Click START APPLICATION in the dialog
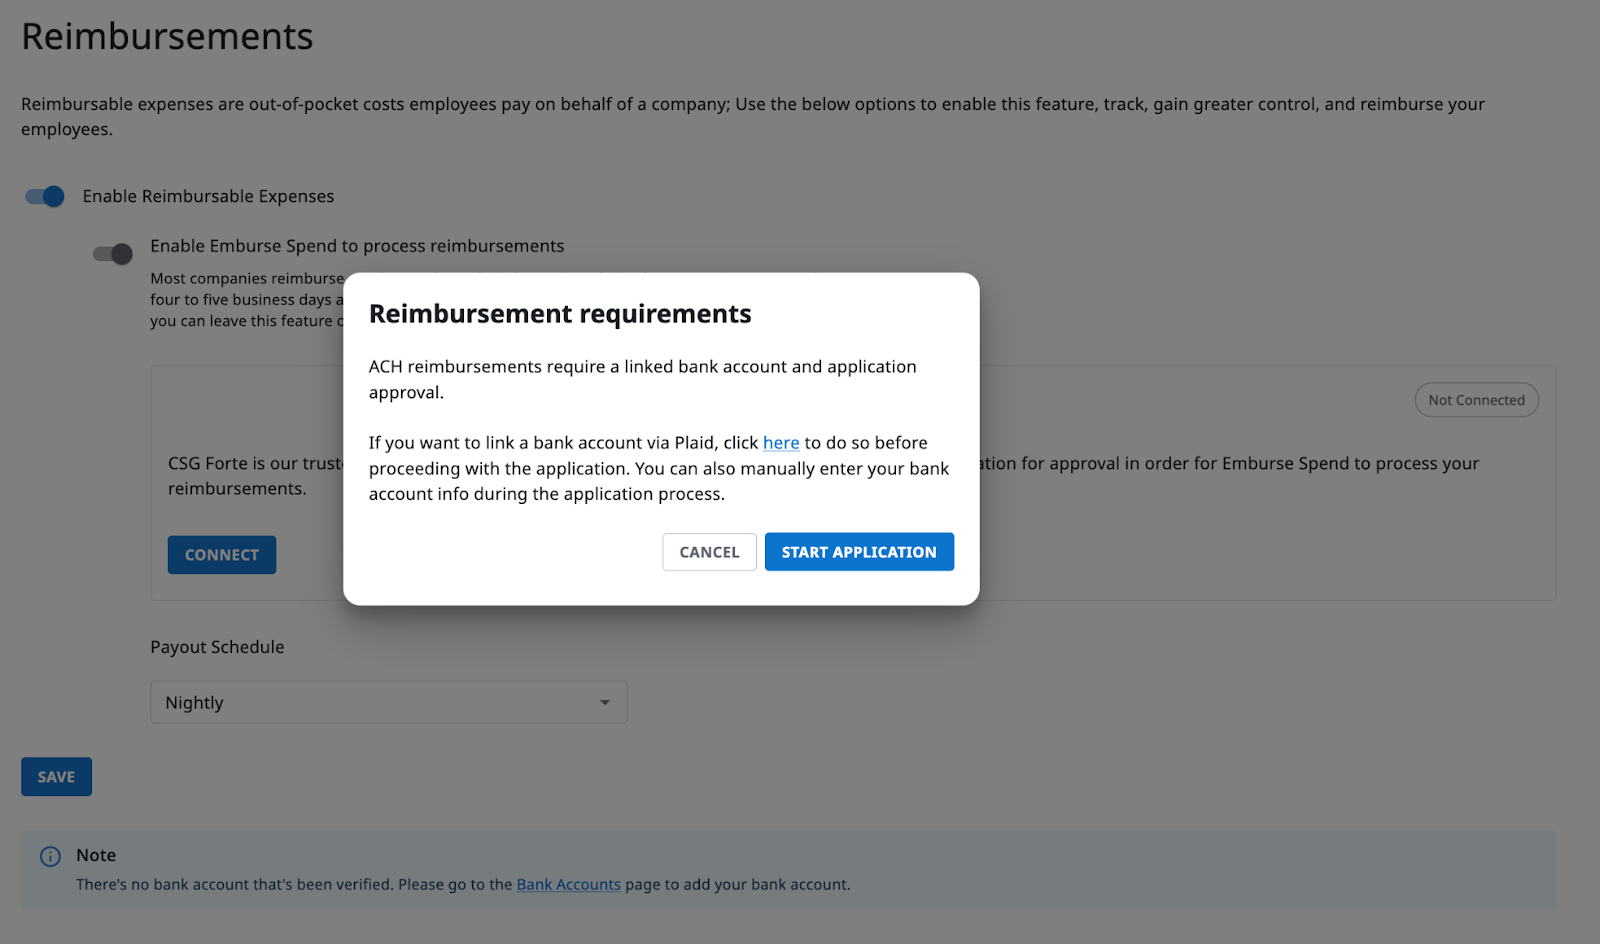The width and height of the screenshot is (1600, 944). coord(858,551)
